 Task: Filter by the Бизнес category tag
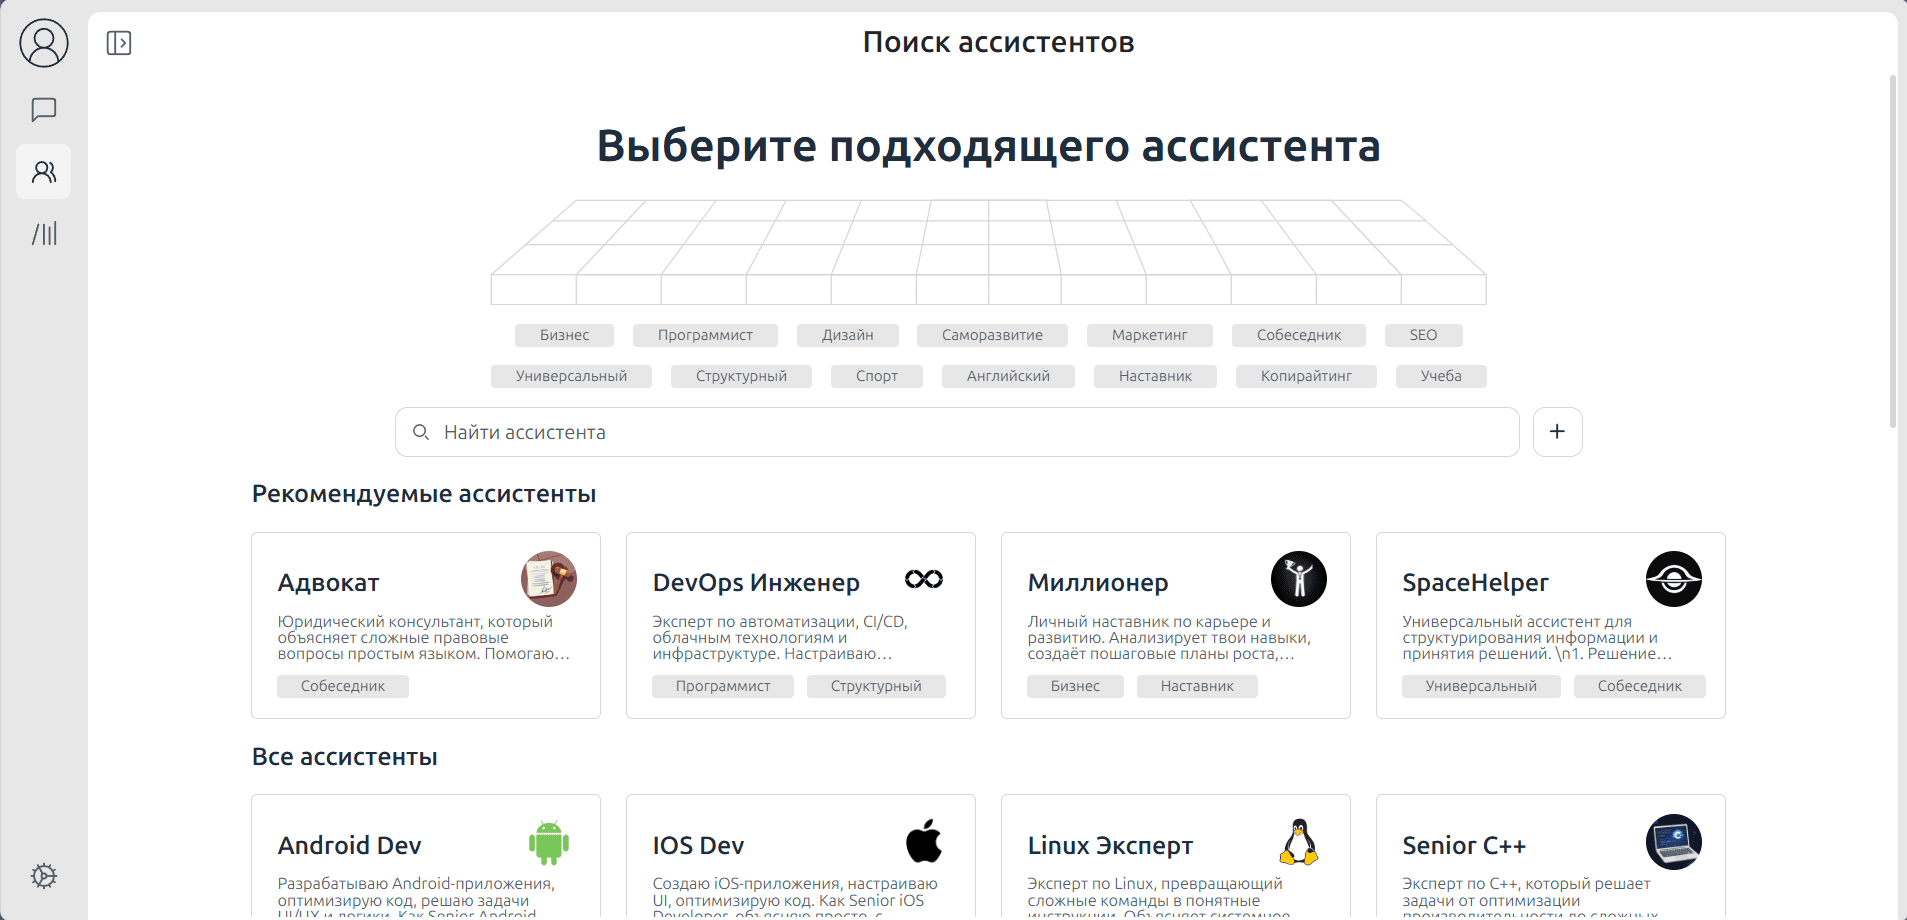coord(564,335)
